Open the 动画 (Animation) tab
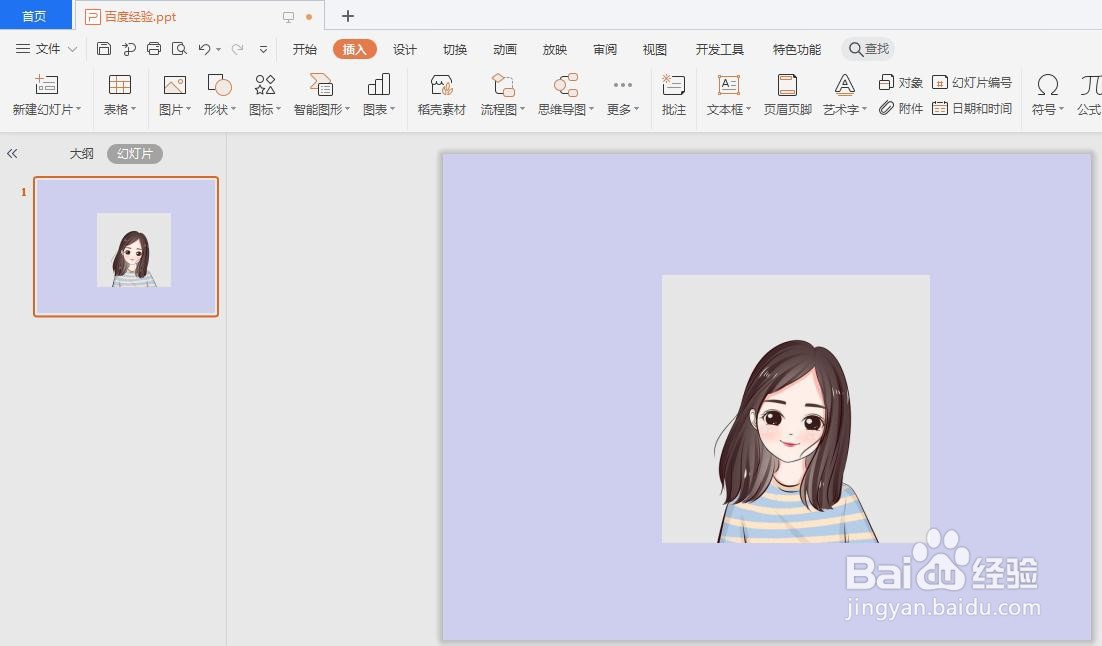Screen dimensions: 1102x646 point(504,48)
